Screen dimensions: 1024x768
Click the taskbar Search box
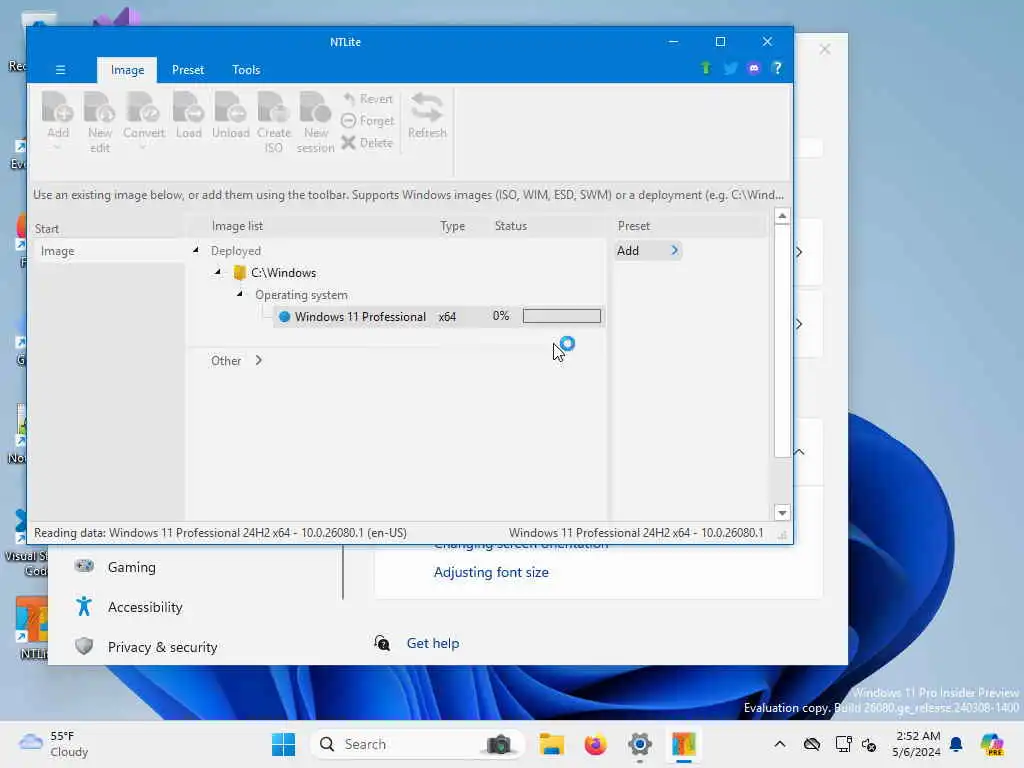tap(417, 744)
